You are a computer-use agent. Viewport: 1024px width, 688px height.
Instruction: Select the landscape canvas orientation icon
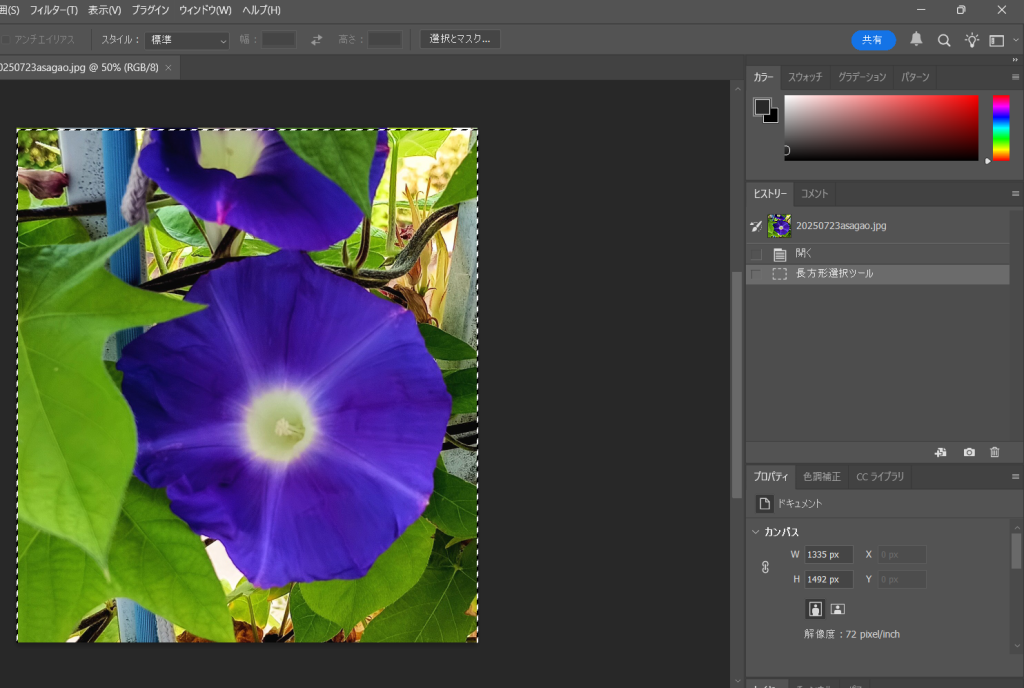coord(838,608)
